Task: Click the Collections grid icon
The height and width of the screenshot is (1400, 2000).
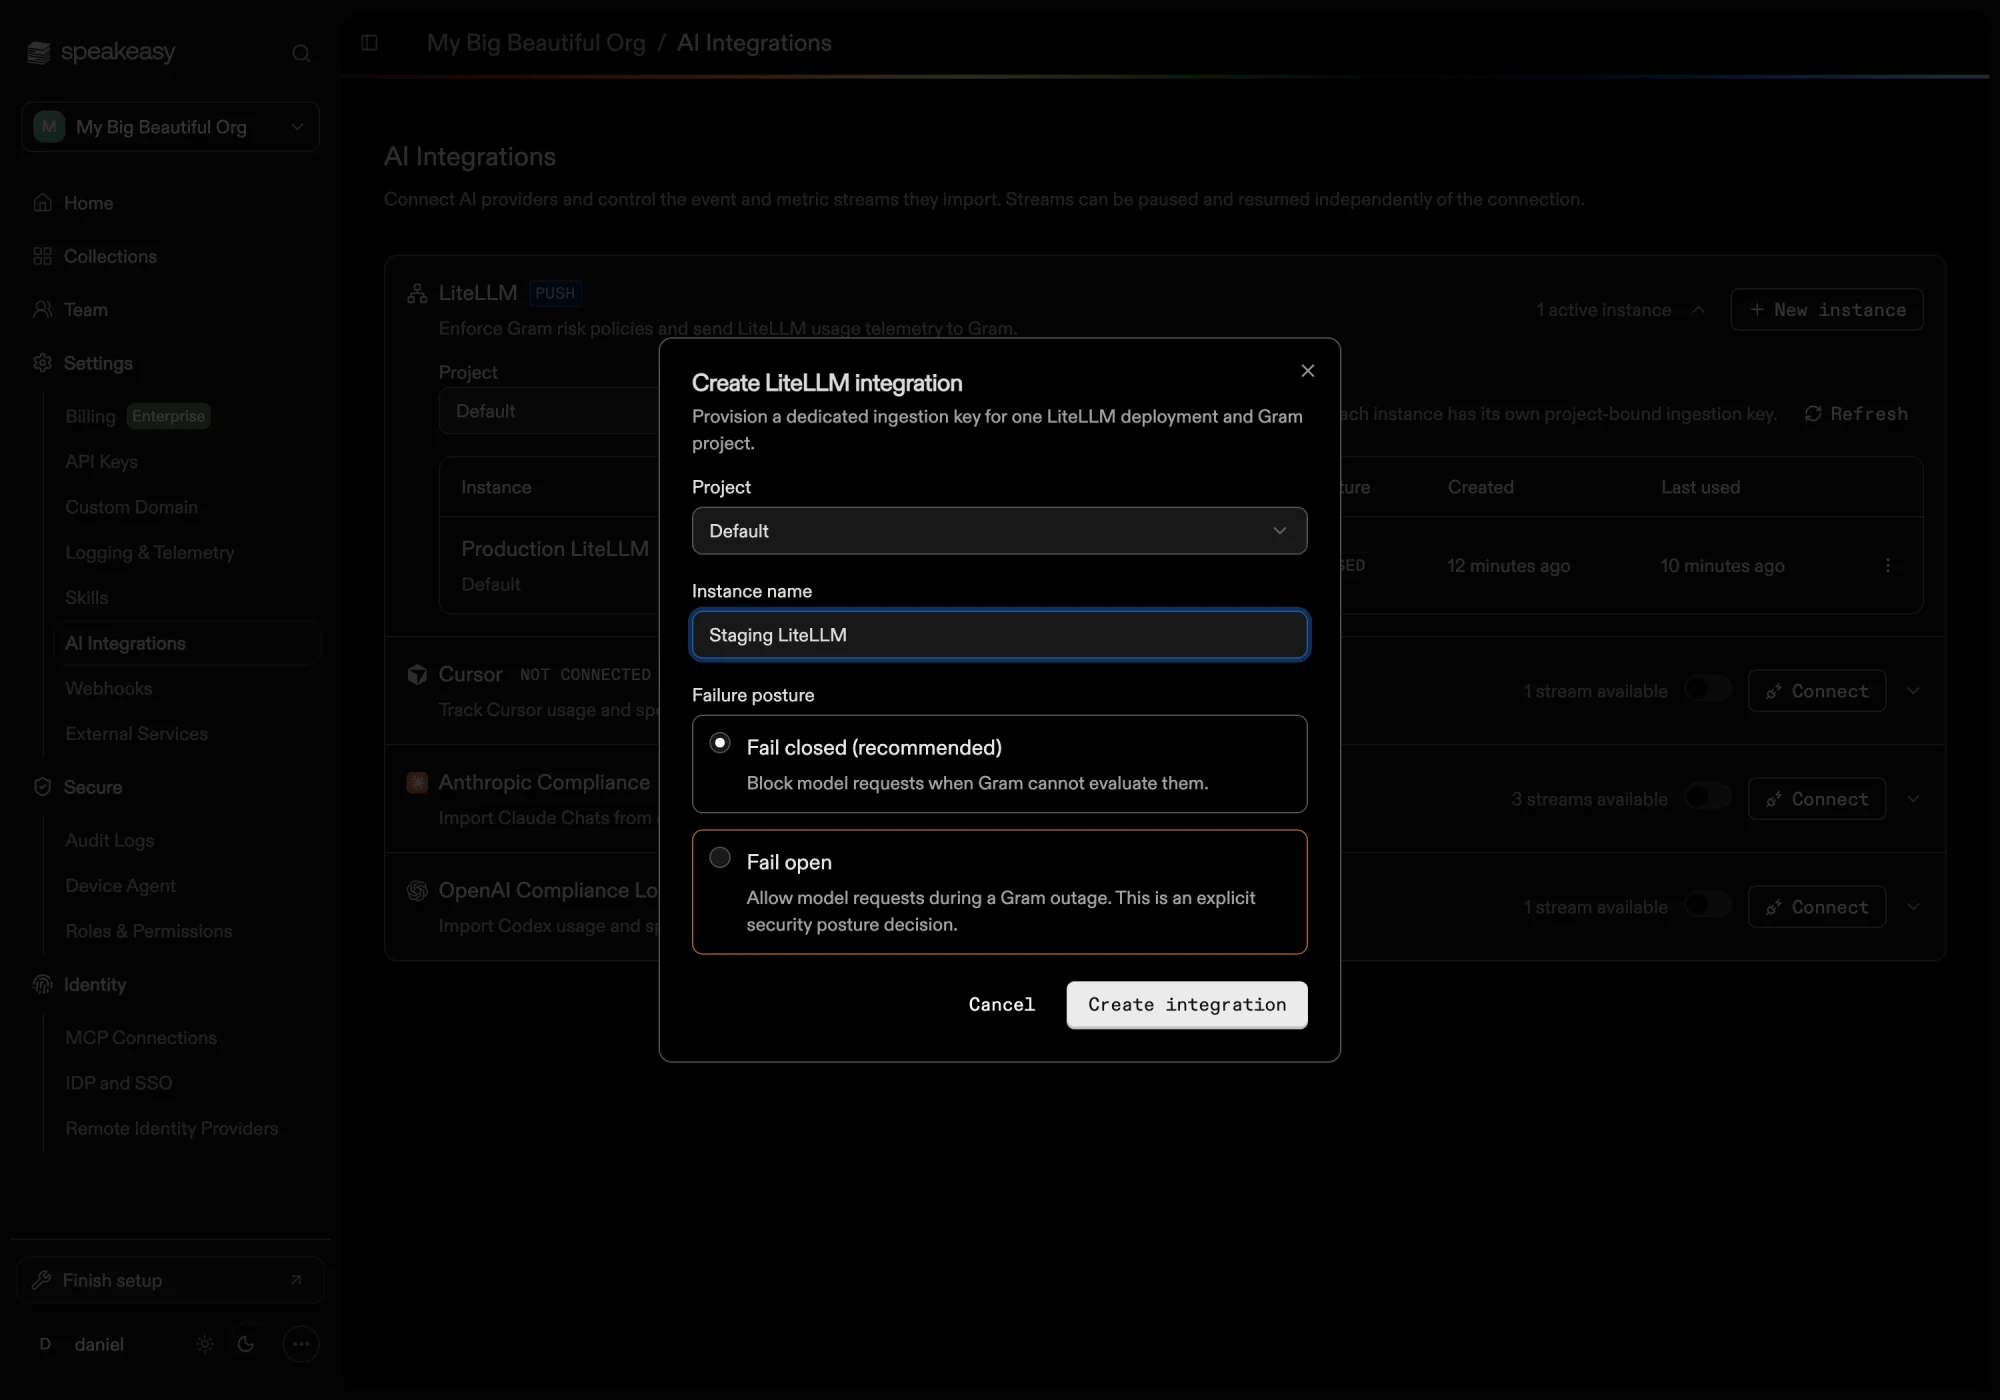Action: click(x=42, y=256)
